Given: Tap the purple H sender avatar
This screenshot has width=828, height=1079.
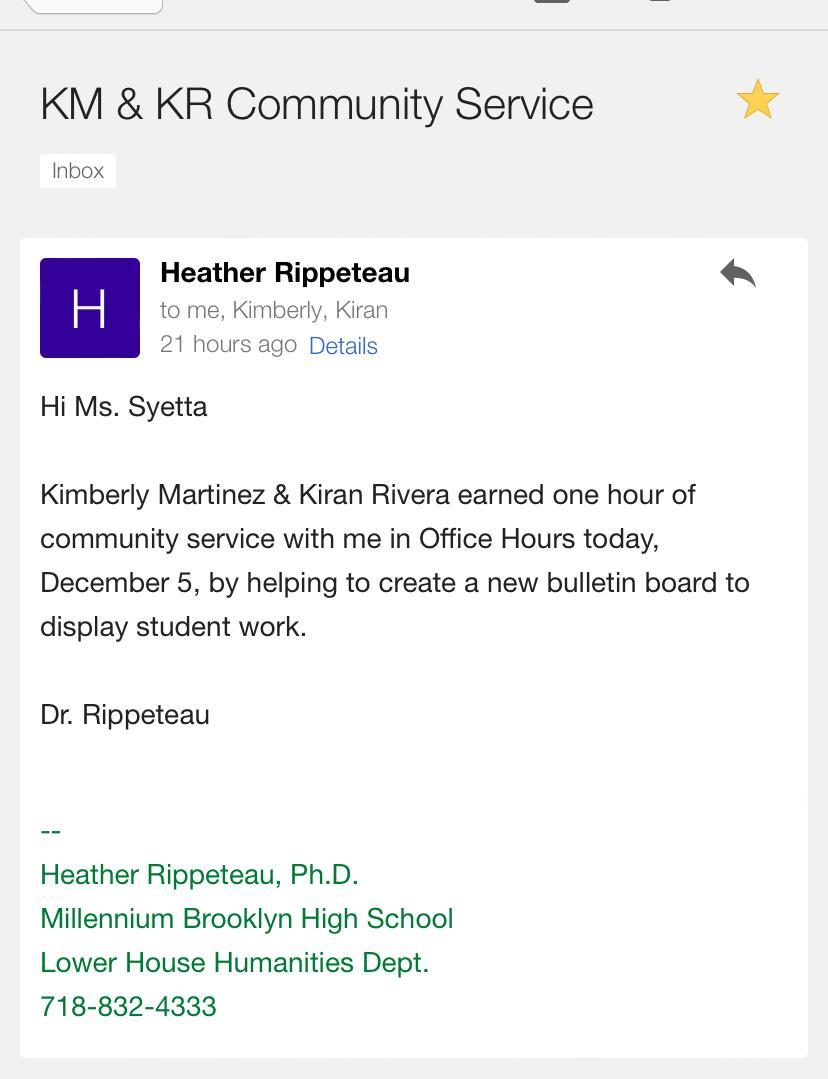Looking at the screenshot, I should (90, 308).
